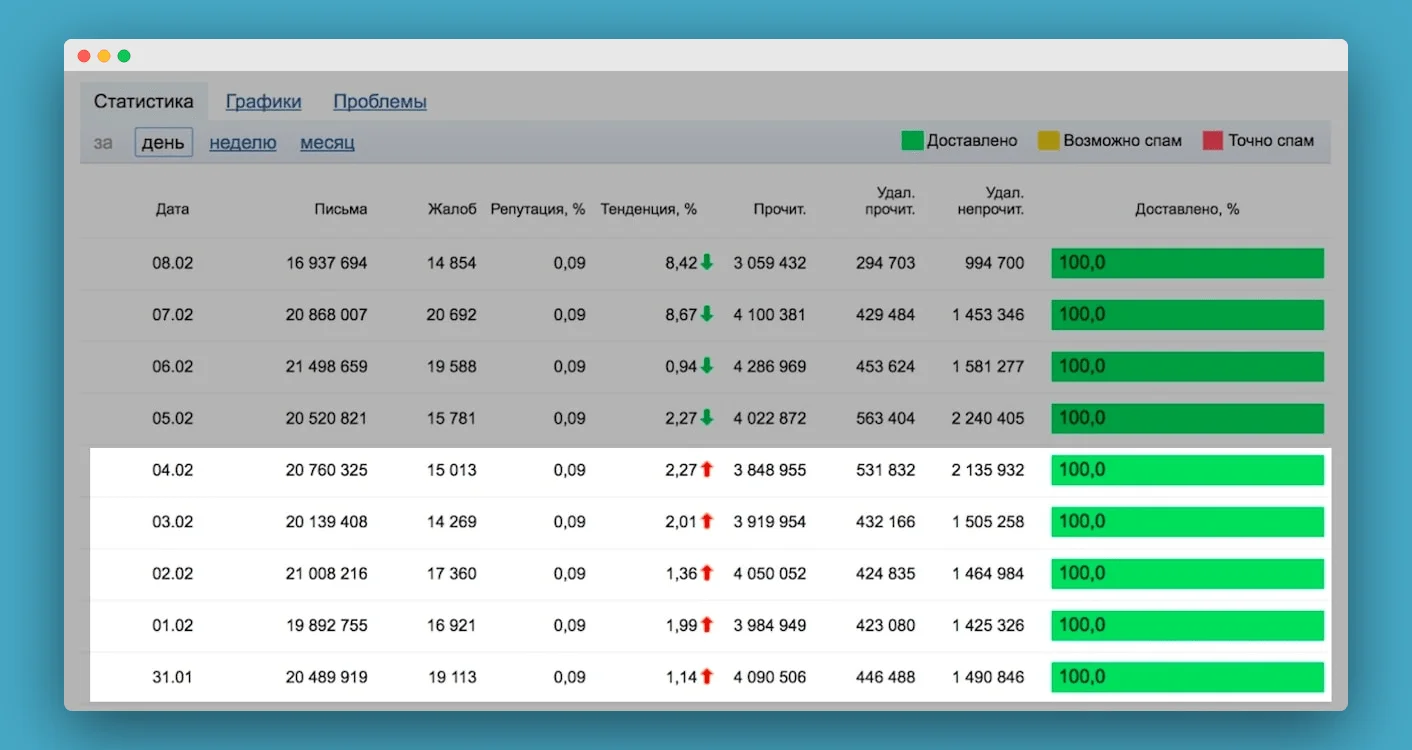Click the red up arrow in 02.02 row
Screen dimensions: 1412x750
click(707, 573)
